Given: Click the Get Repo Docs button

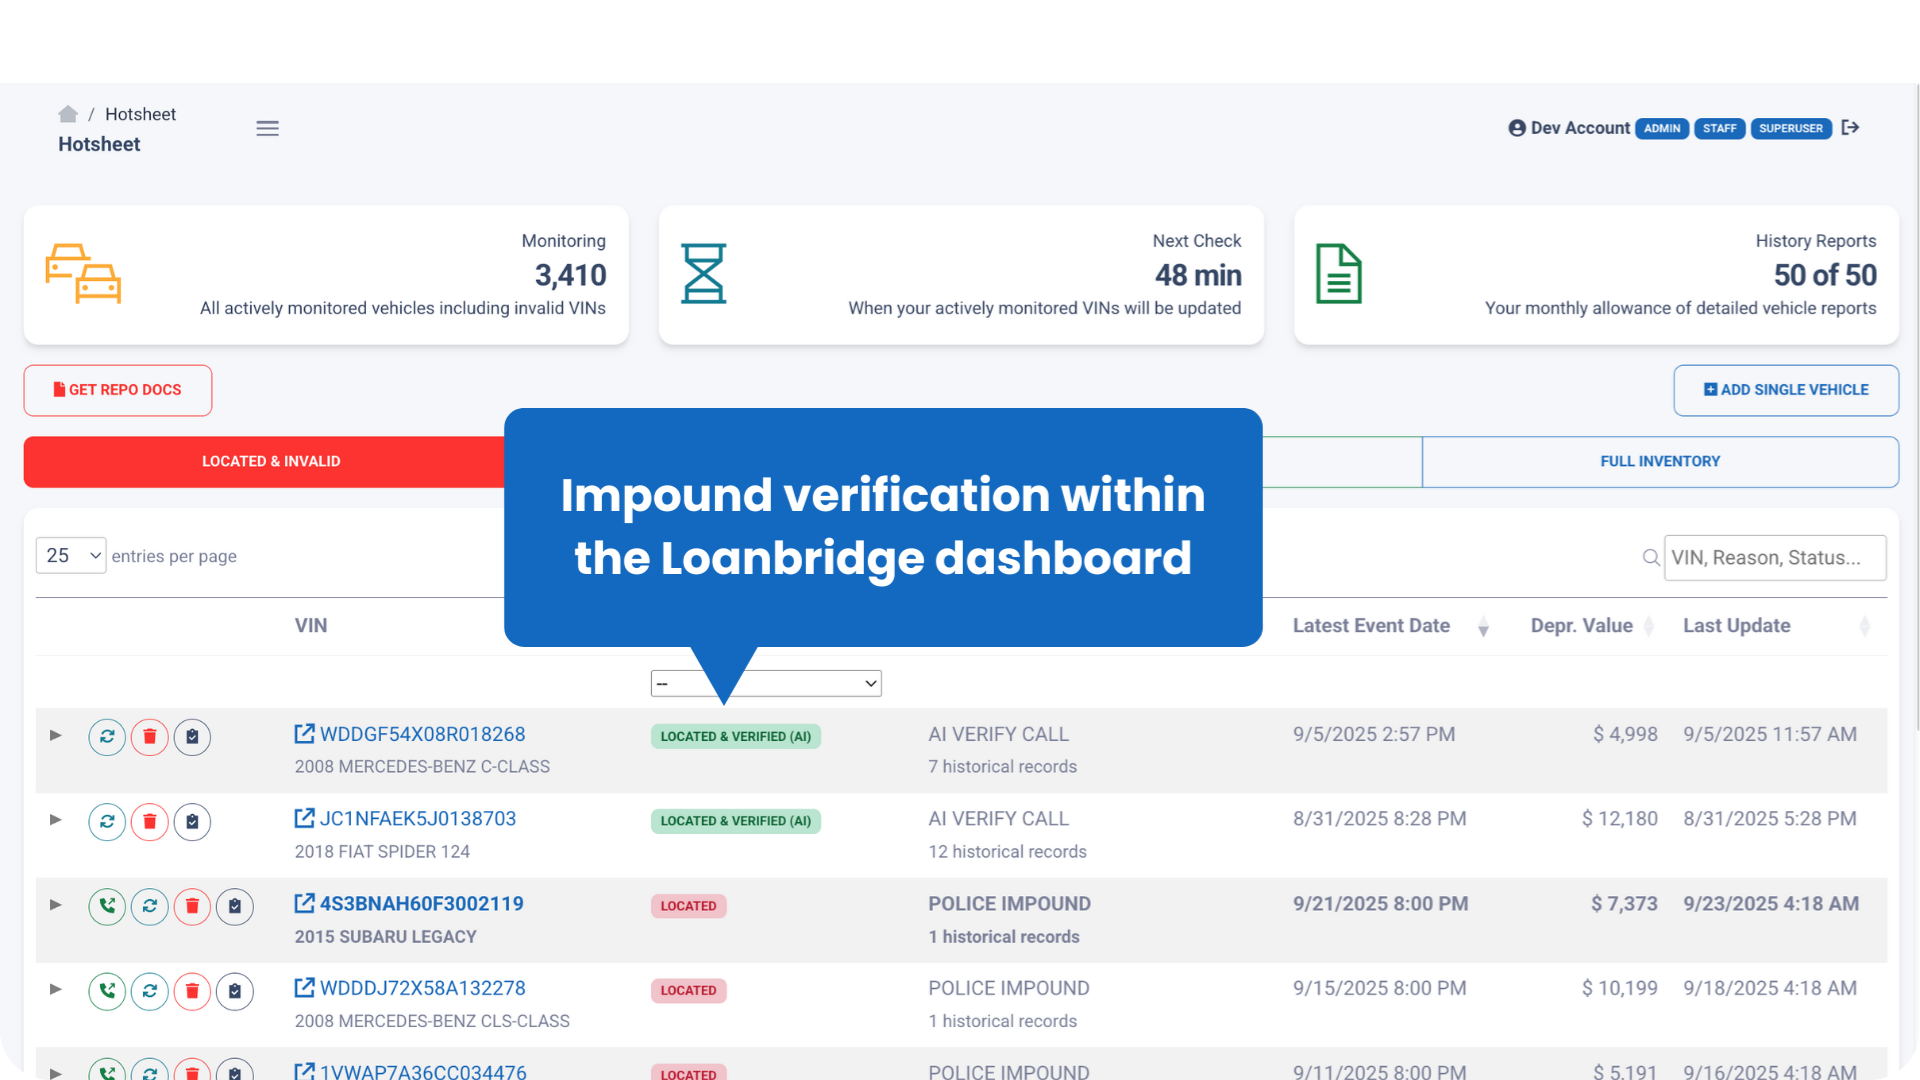Looking at the screenshot, I should pyautogui.click(x=118, y=390).
